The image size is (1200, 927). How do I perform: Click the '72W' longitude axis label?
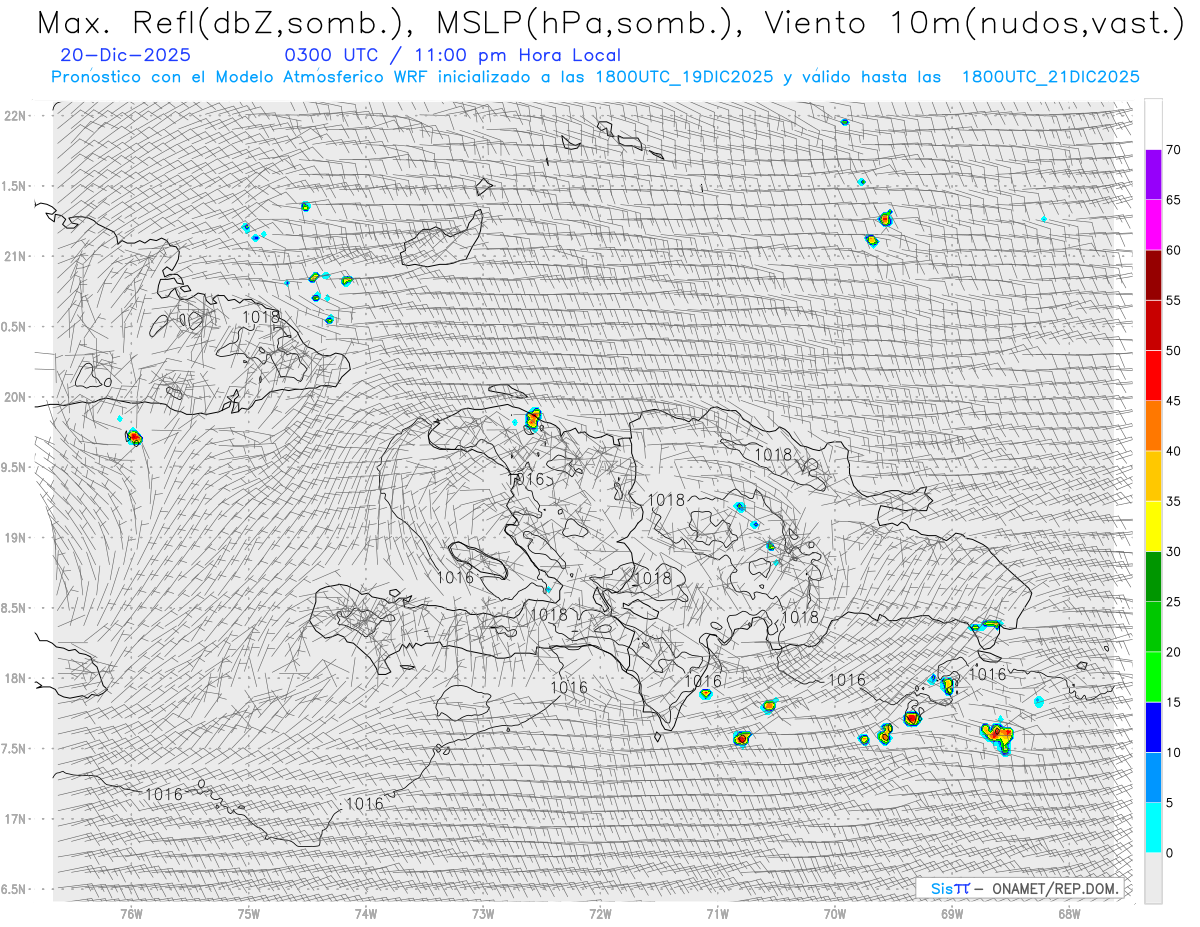click(x=600, y=913)
